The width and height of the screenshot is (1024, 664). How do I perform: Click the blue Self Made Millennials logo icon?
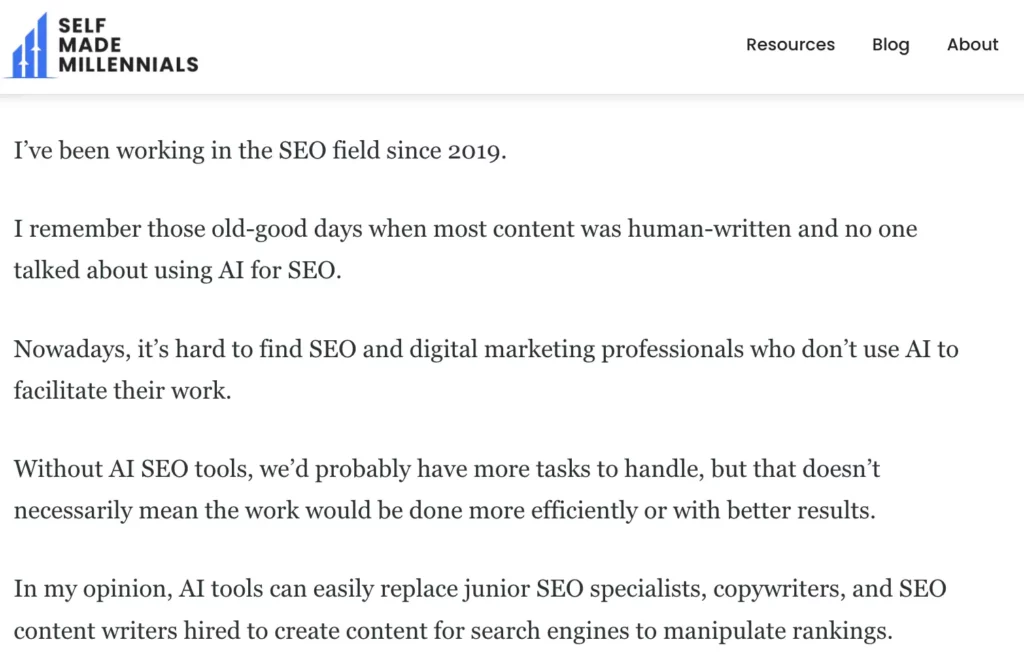point(30,45)
